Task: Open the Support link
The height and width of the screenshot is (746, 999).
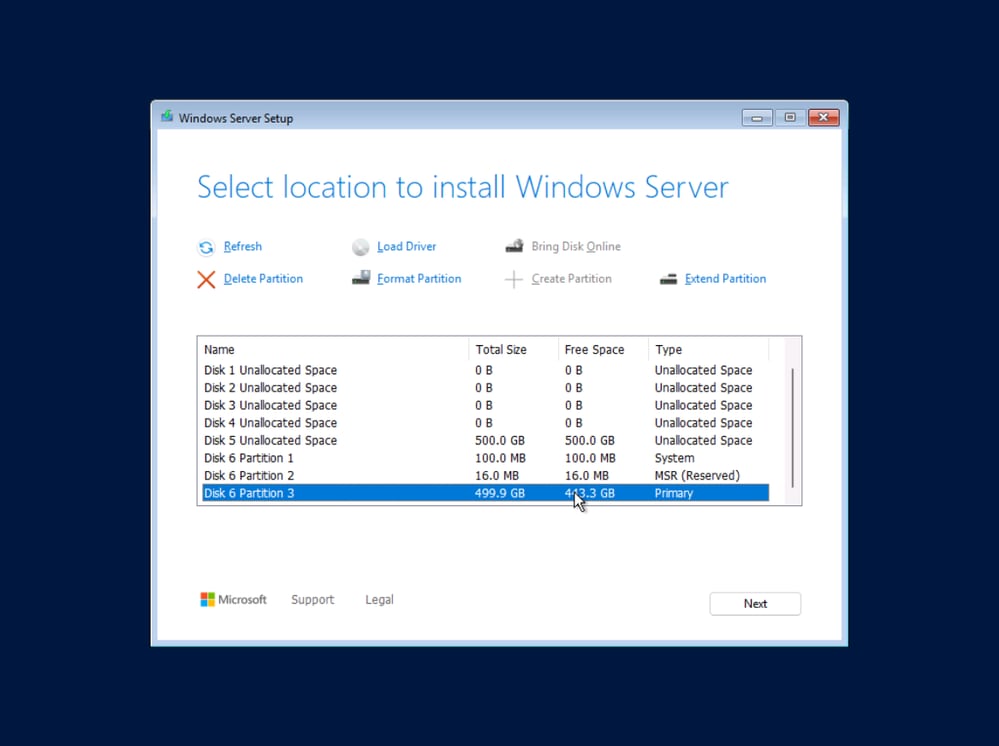Action: pos(312,599)
